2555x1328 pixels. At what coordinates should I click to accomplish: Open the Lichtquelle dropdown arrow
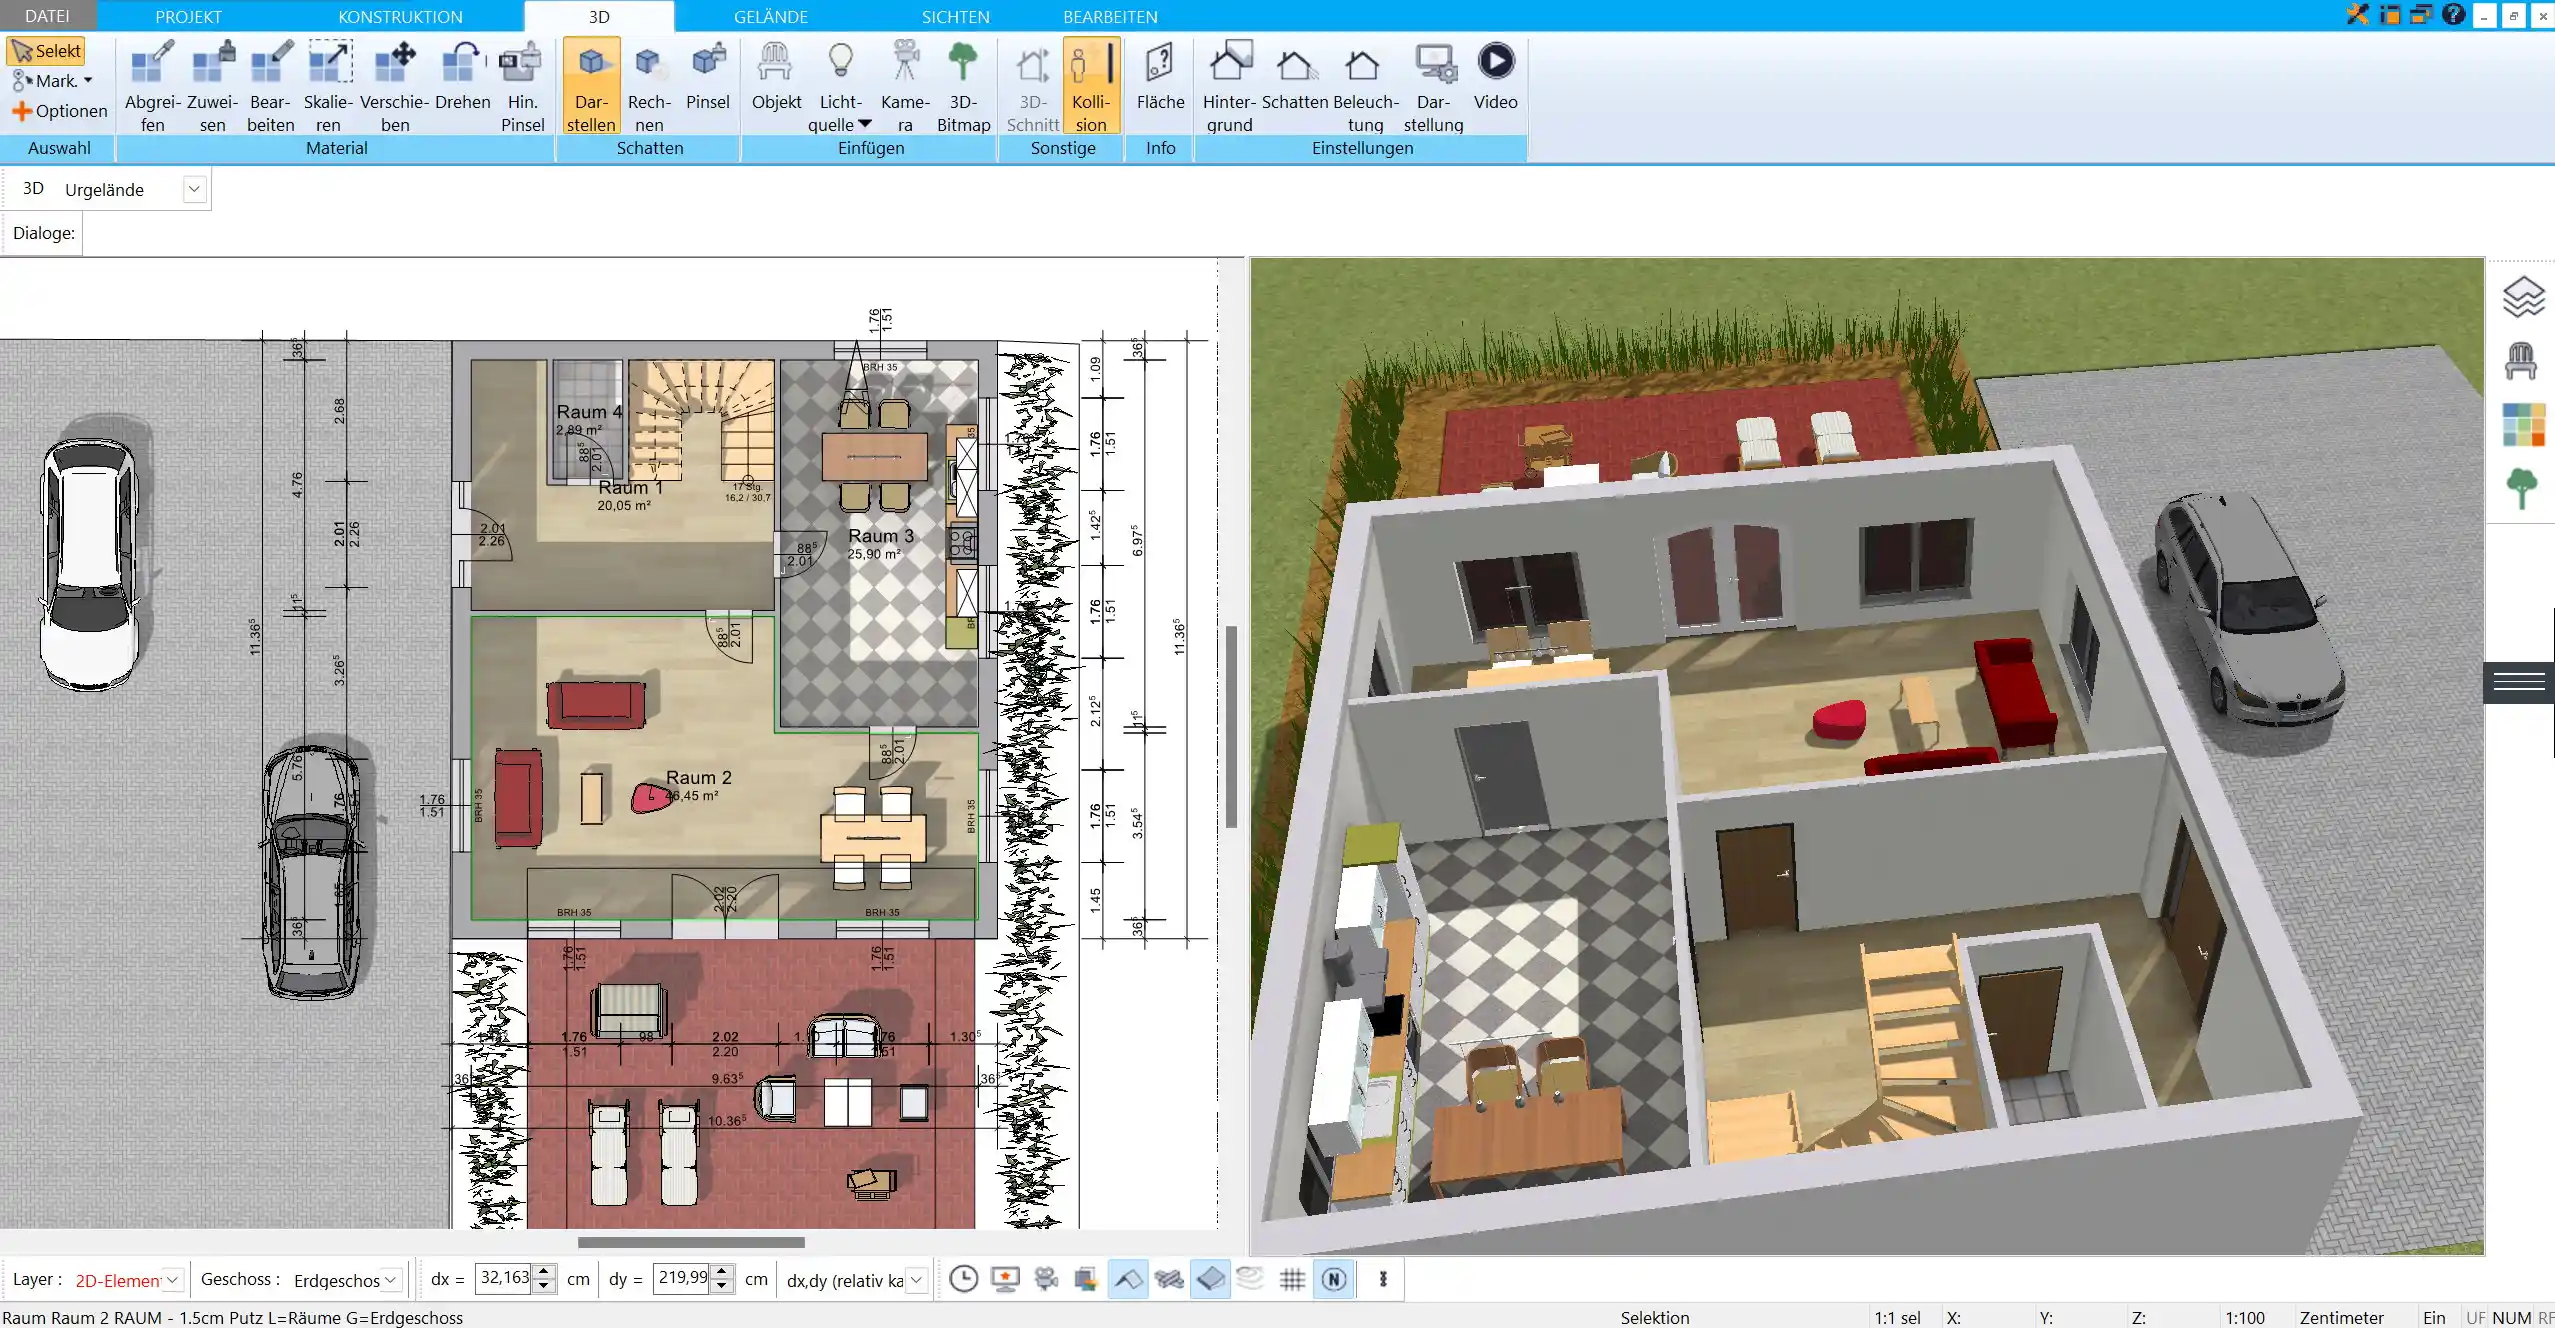point(865,124)
